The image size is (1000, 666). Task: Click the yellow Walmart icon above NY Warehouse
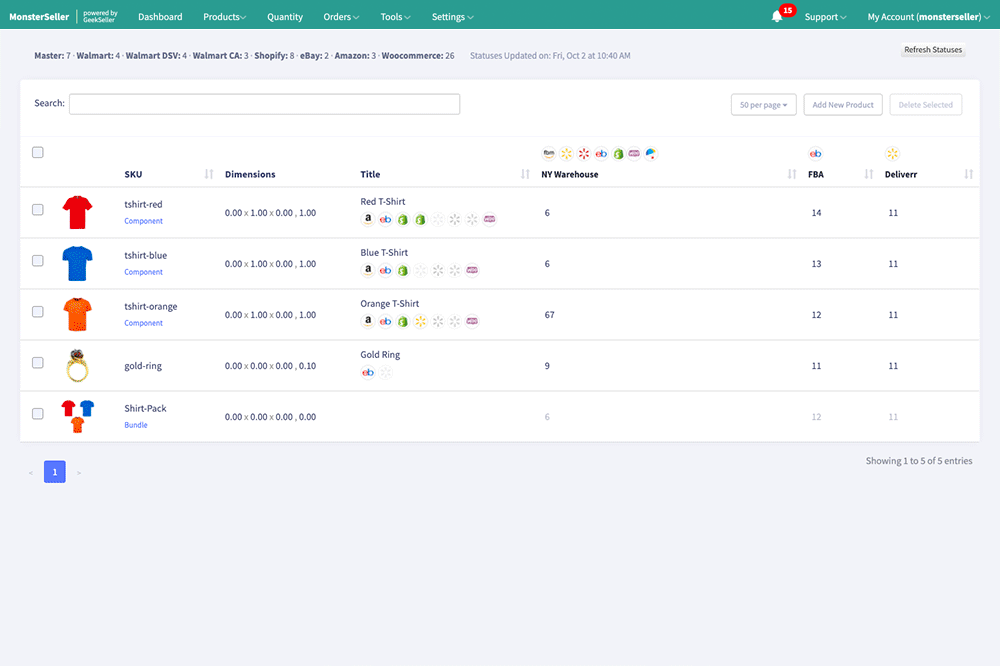click(566, 154)
